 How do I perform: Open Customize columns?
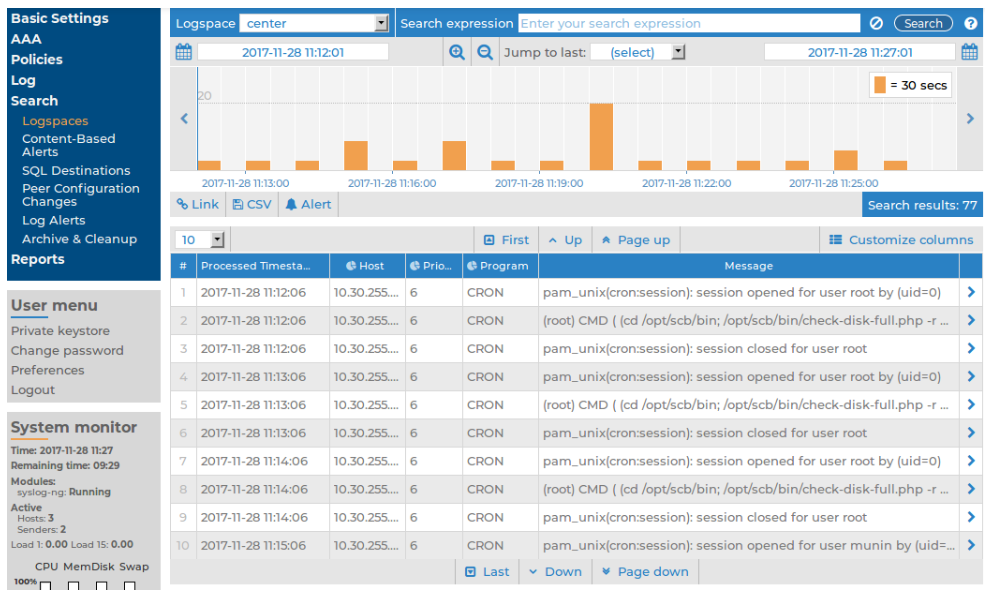click(x=901, y=239)
